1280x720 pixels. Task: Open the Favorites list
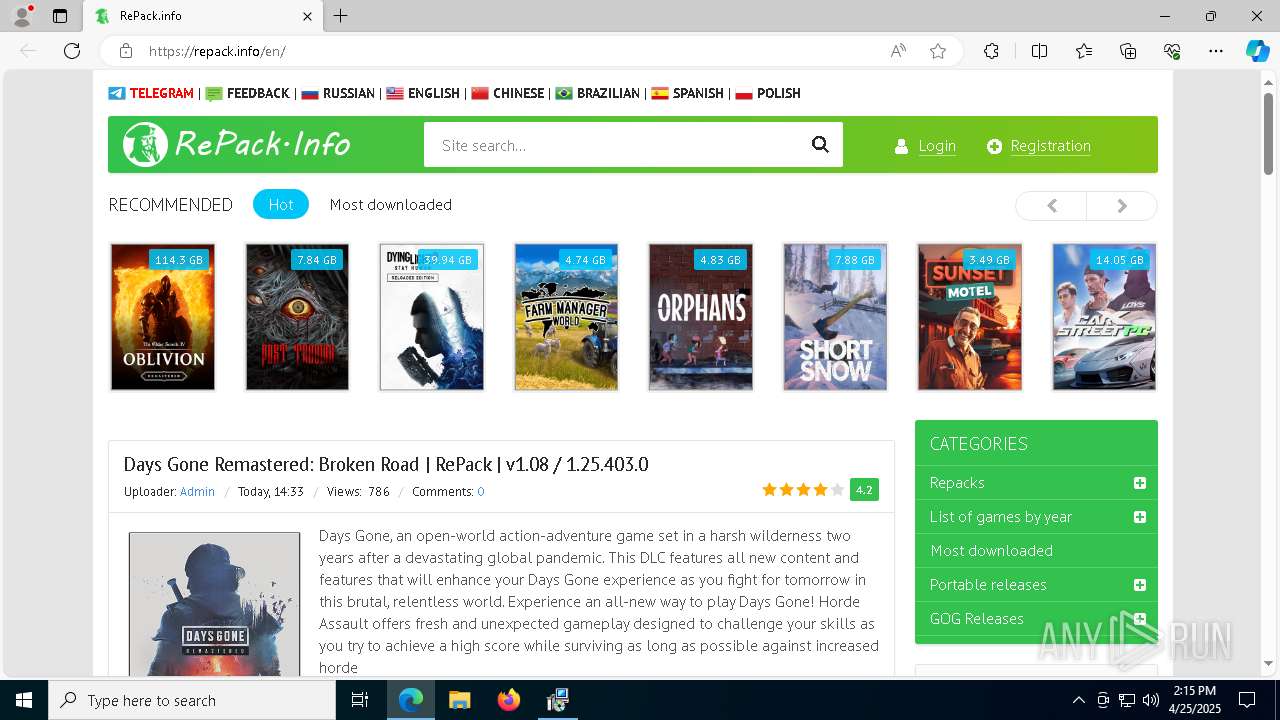[x=1084, y=51]
